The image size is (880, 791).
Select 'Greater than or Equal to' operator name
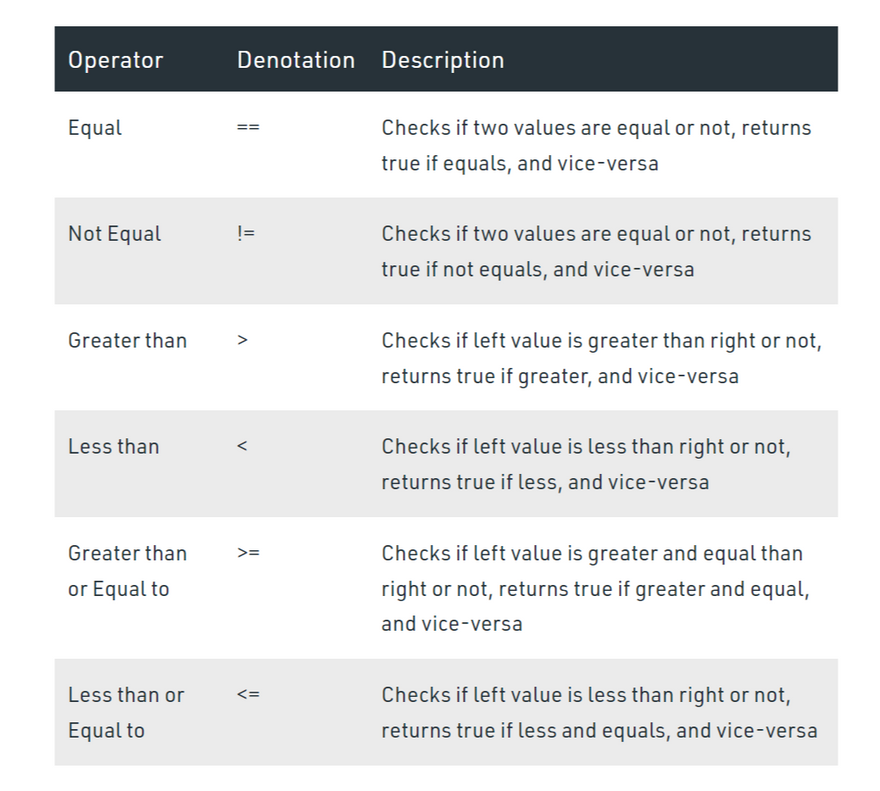point(127,570)
